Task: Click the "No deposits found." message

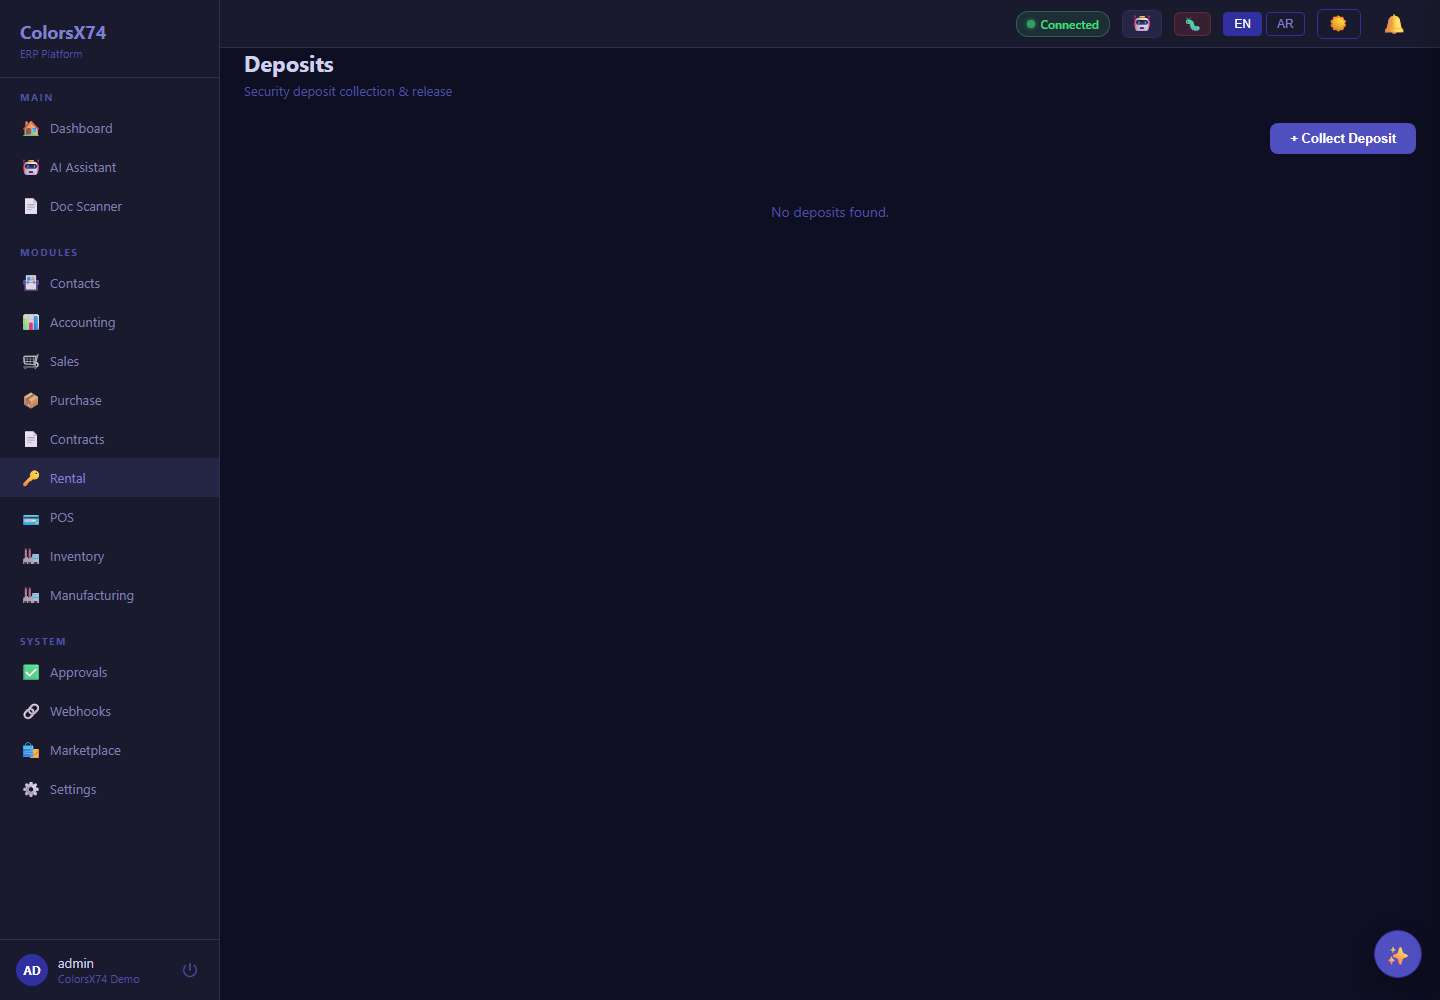Action: (830, 212)
